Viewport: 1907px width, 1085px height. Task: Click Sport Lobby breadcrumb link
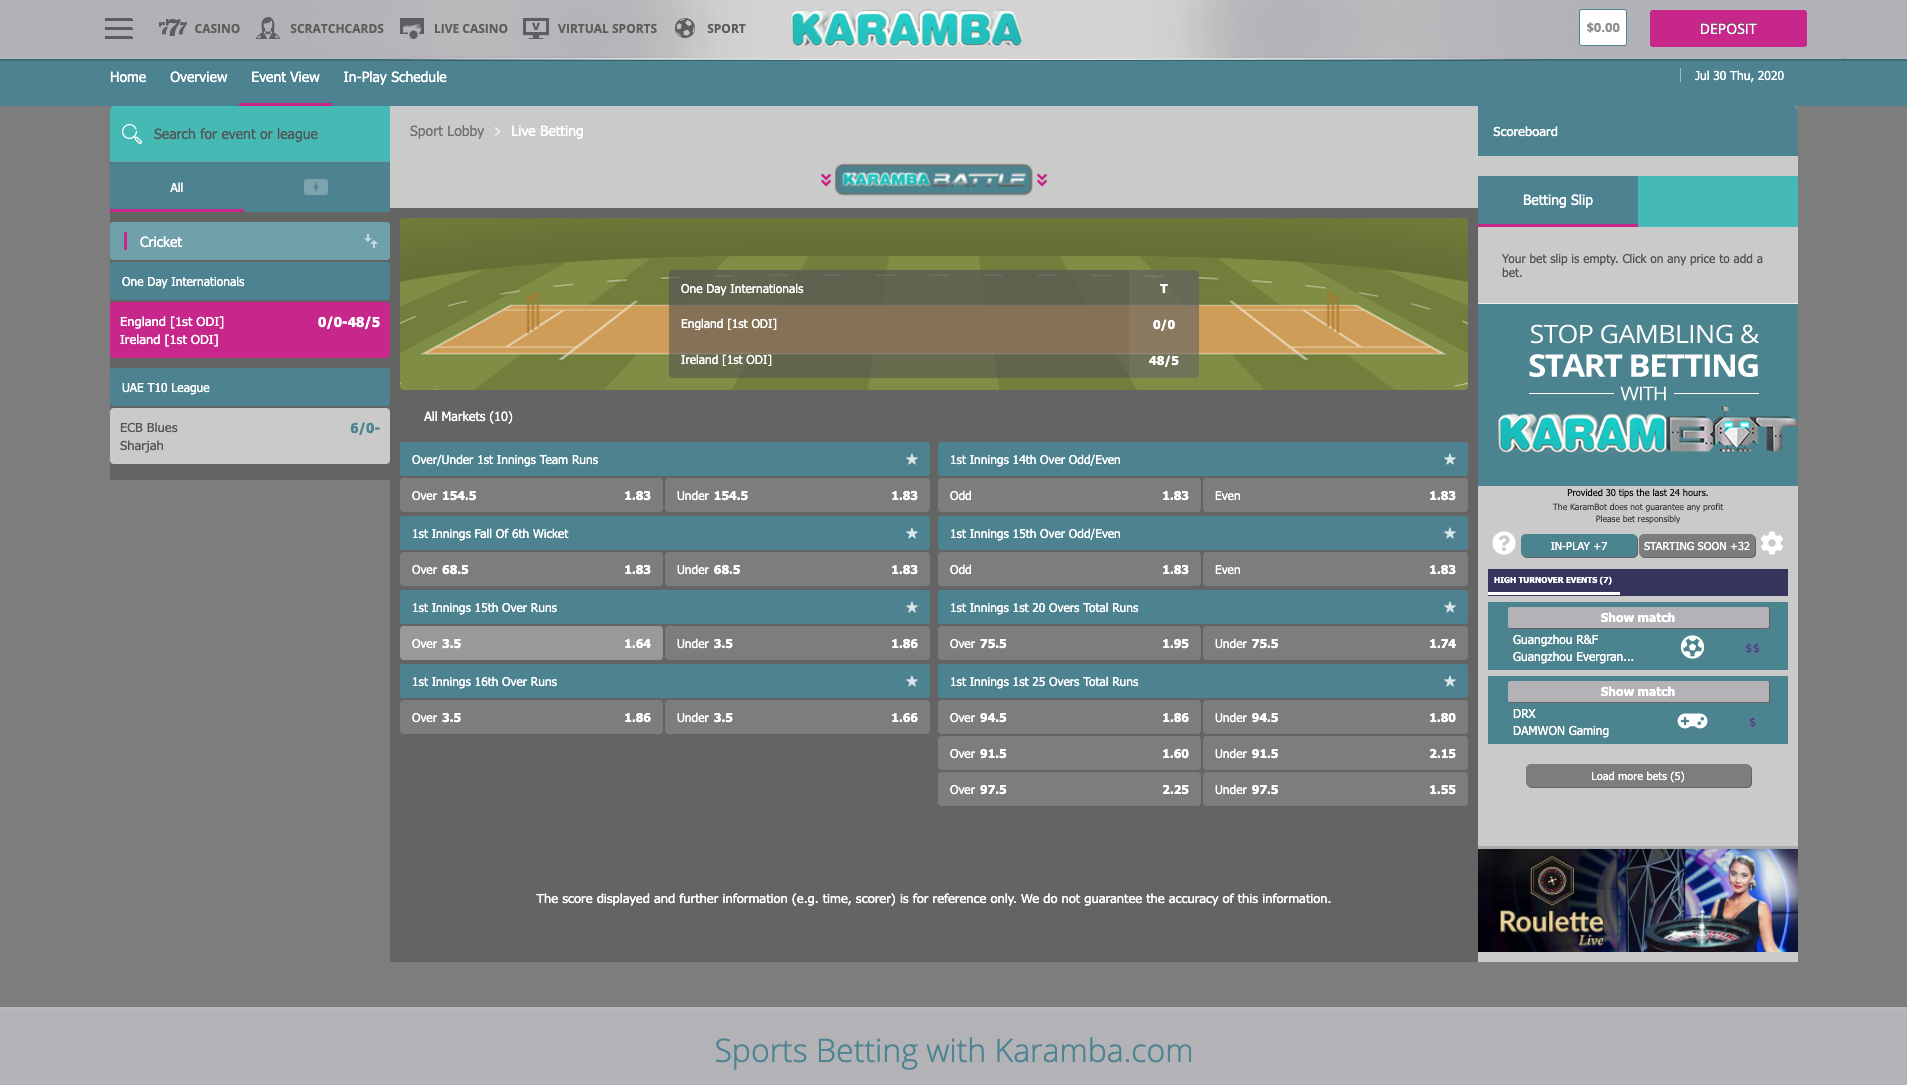[x=447, y=131]
